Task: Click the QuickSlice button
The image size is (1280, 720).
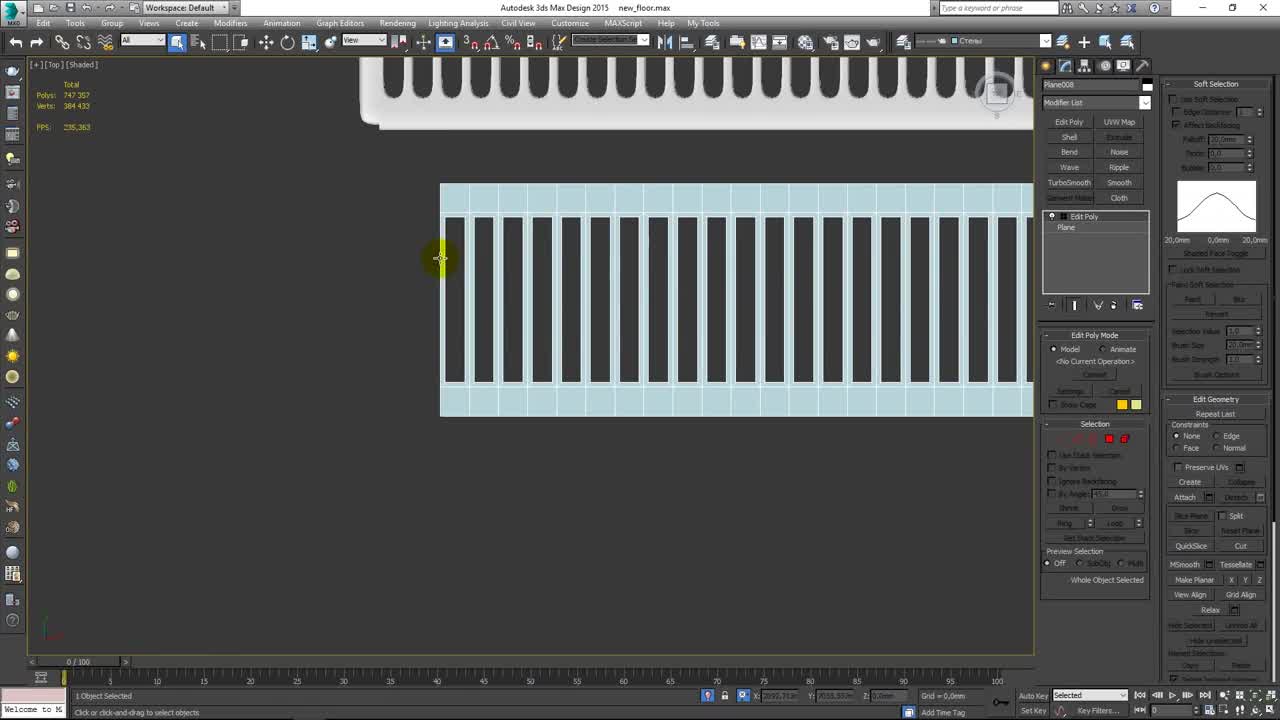Action: click(x=1191, y=546)
